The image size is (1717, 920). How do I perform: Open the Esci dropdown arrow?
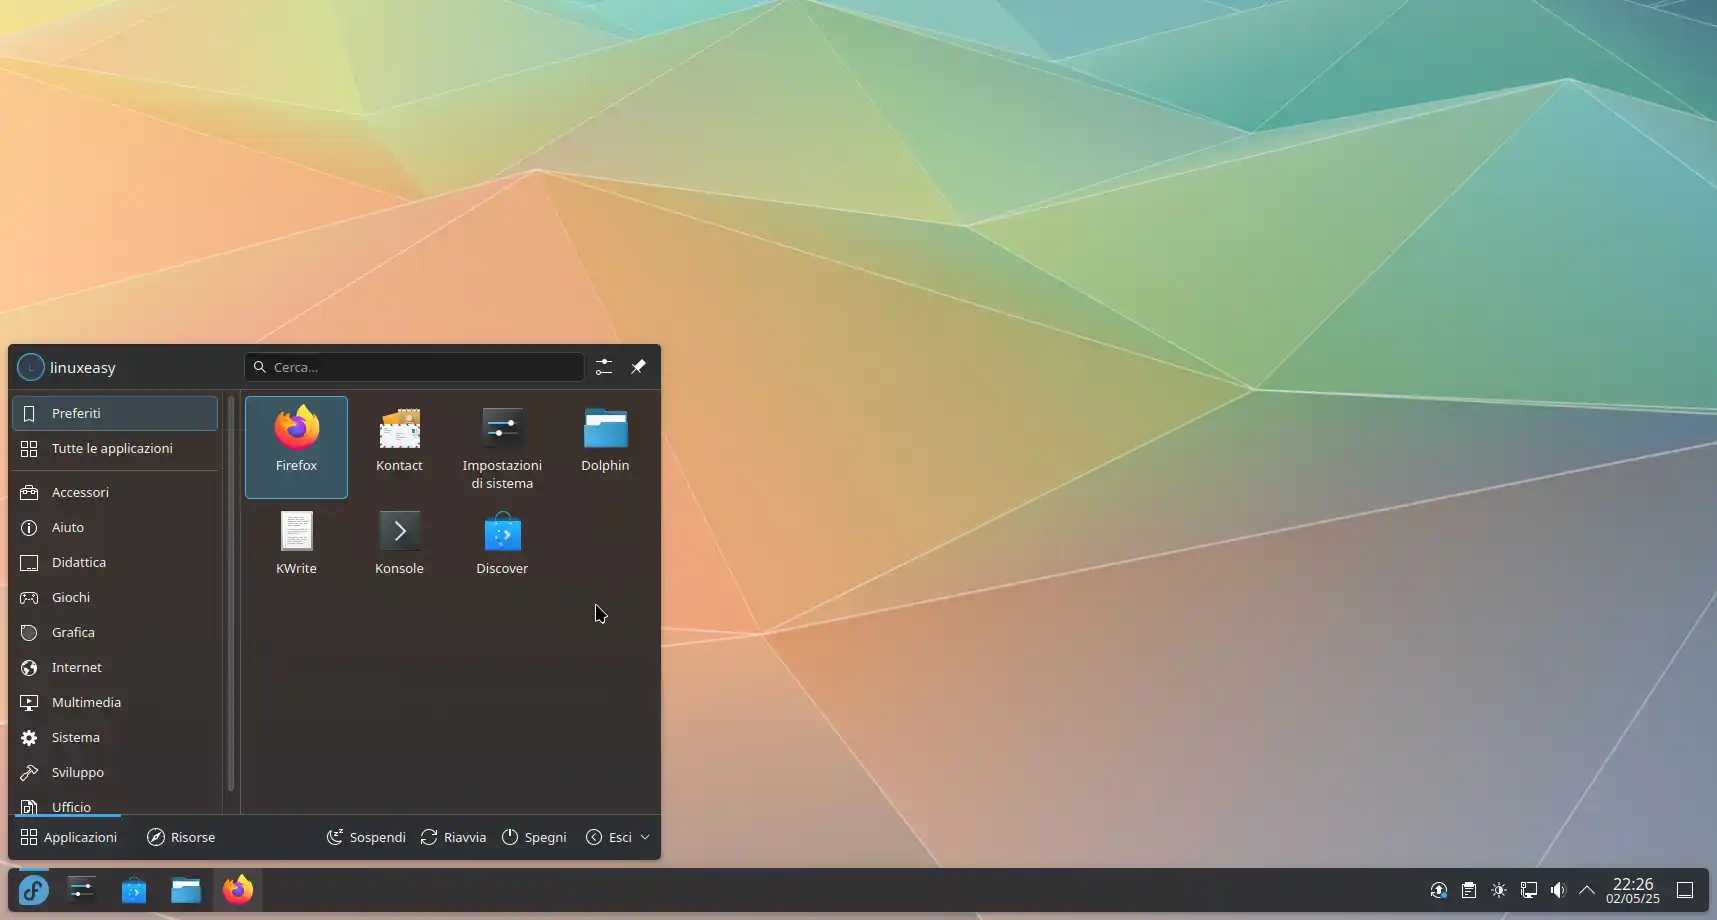[x=646, y=837]
